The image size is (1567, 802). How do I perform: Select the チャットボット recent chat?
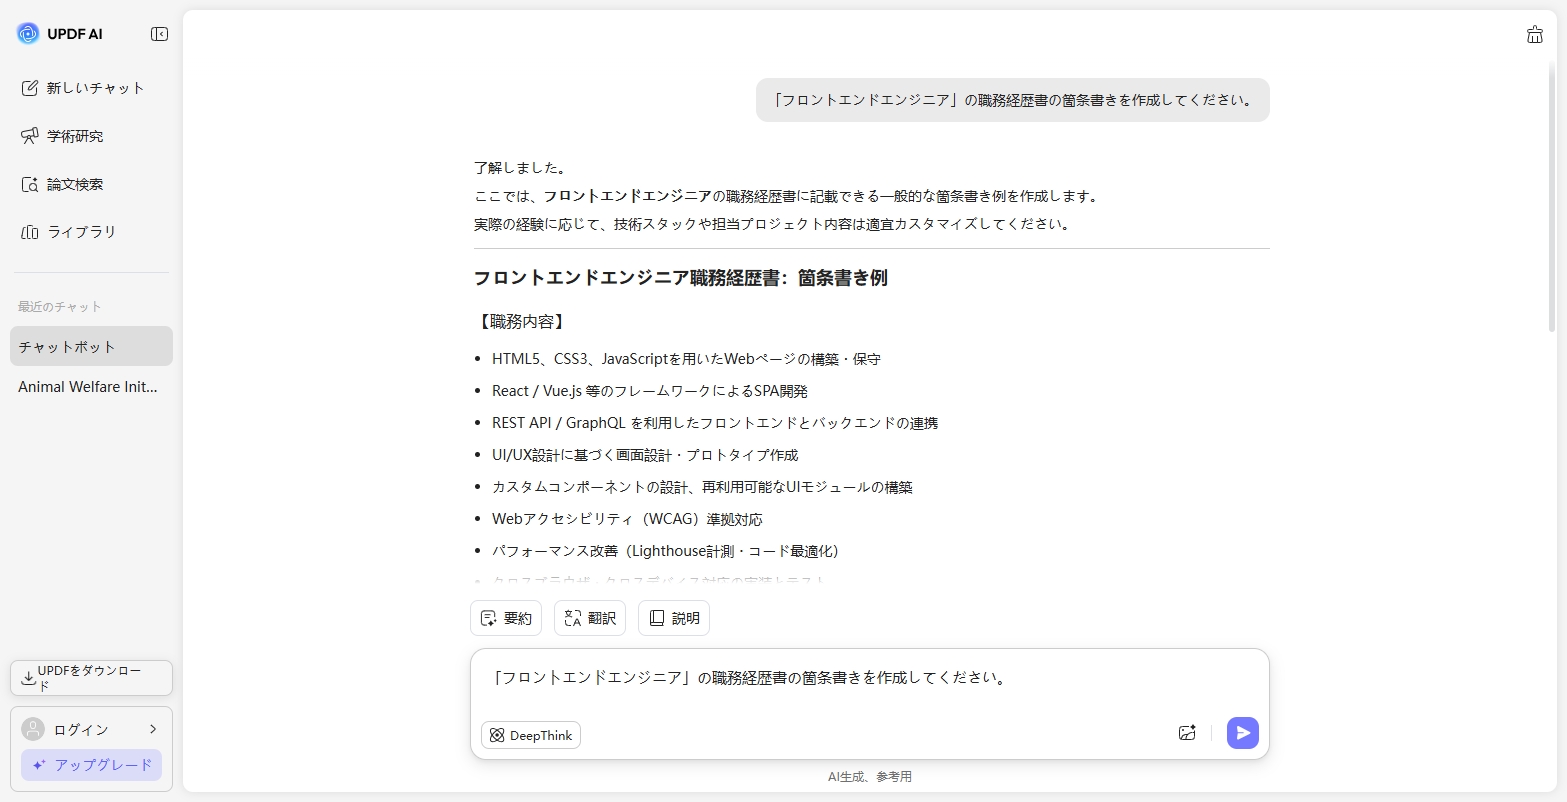91,345
